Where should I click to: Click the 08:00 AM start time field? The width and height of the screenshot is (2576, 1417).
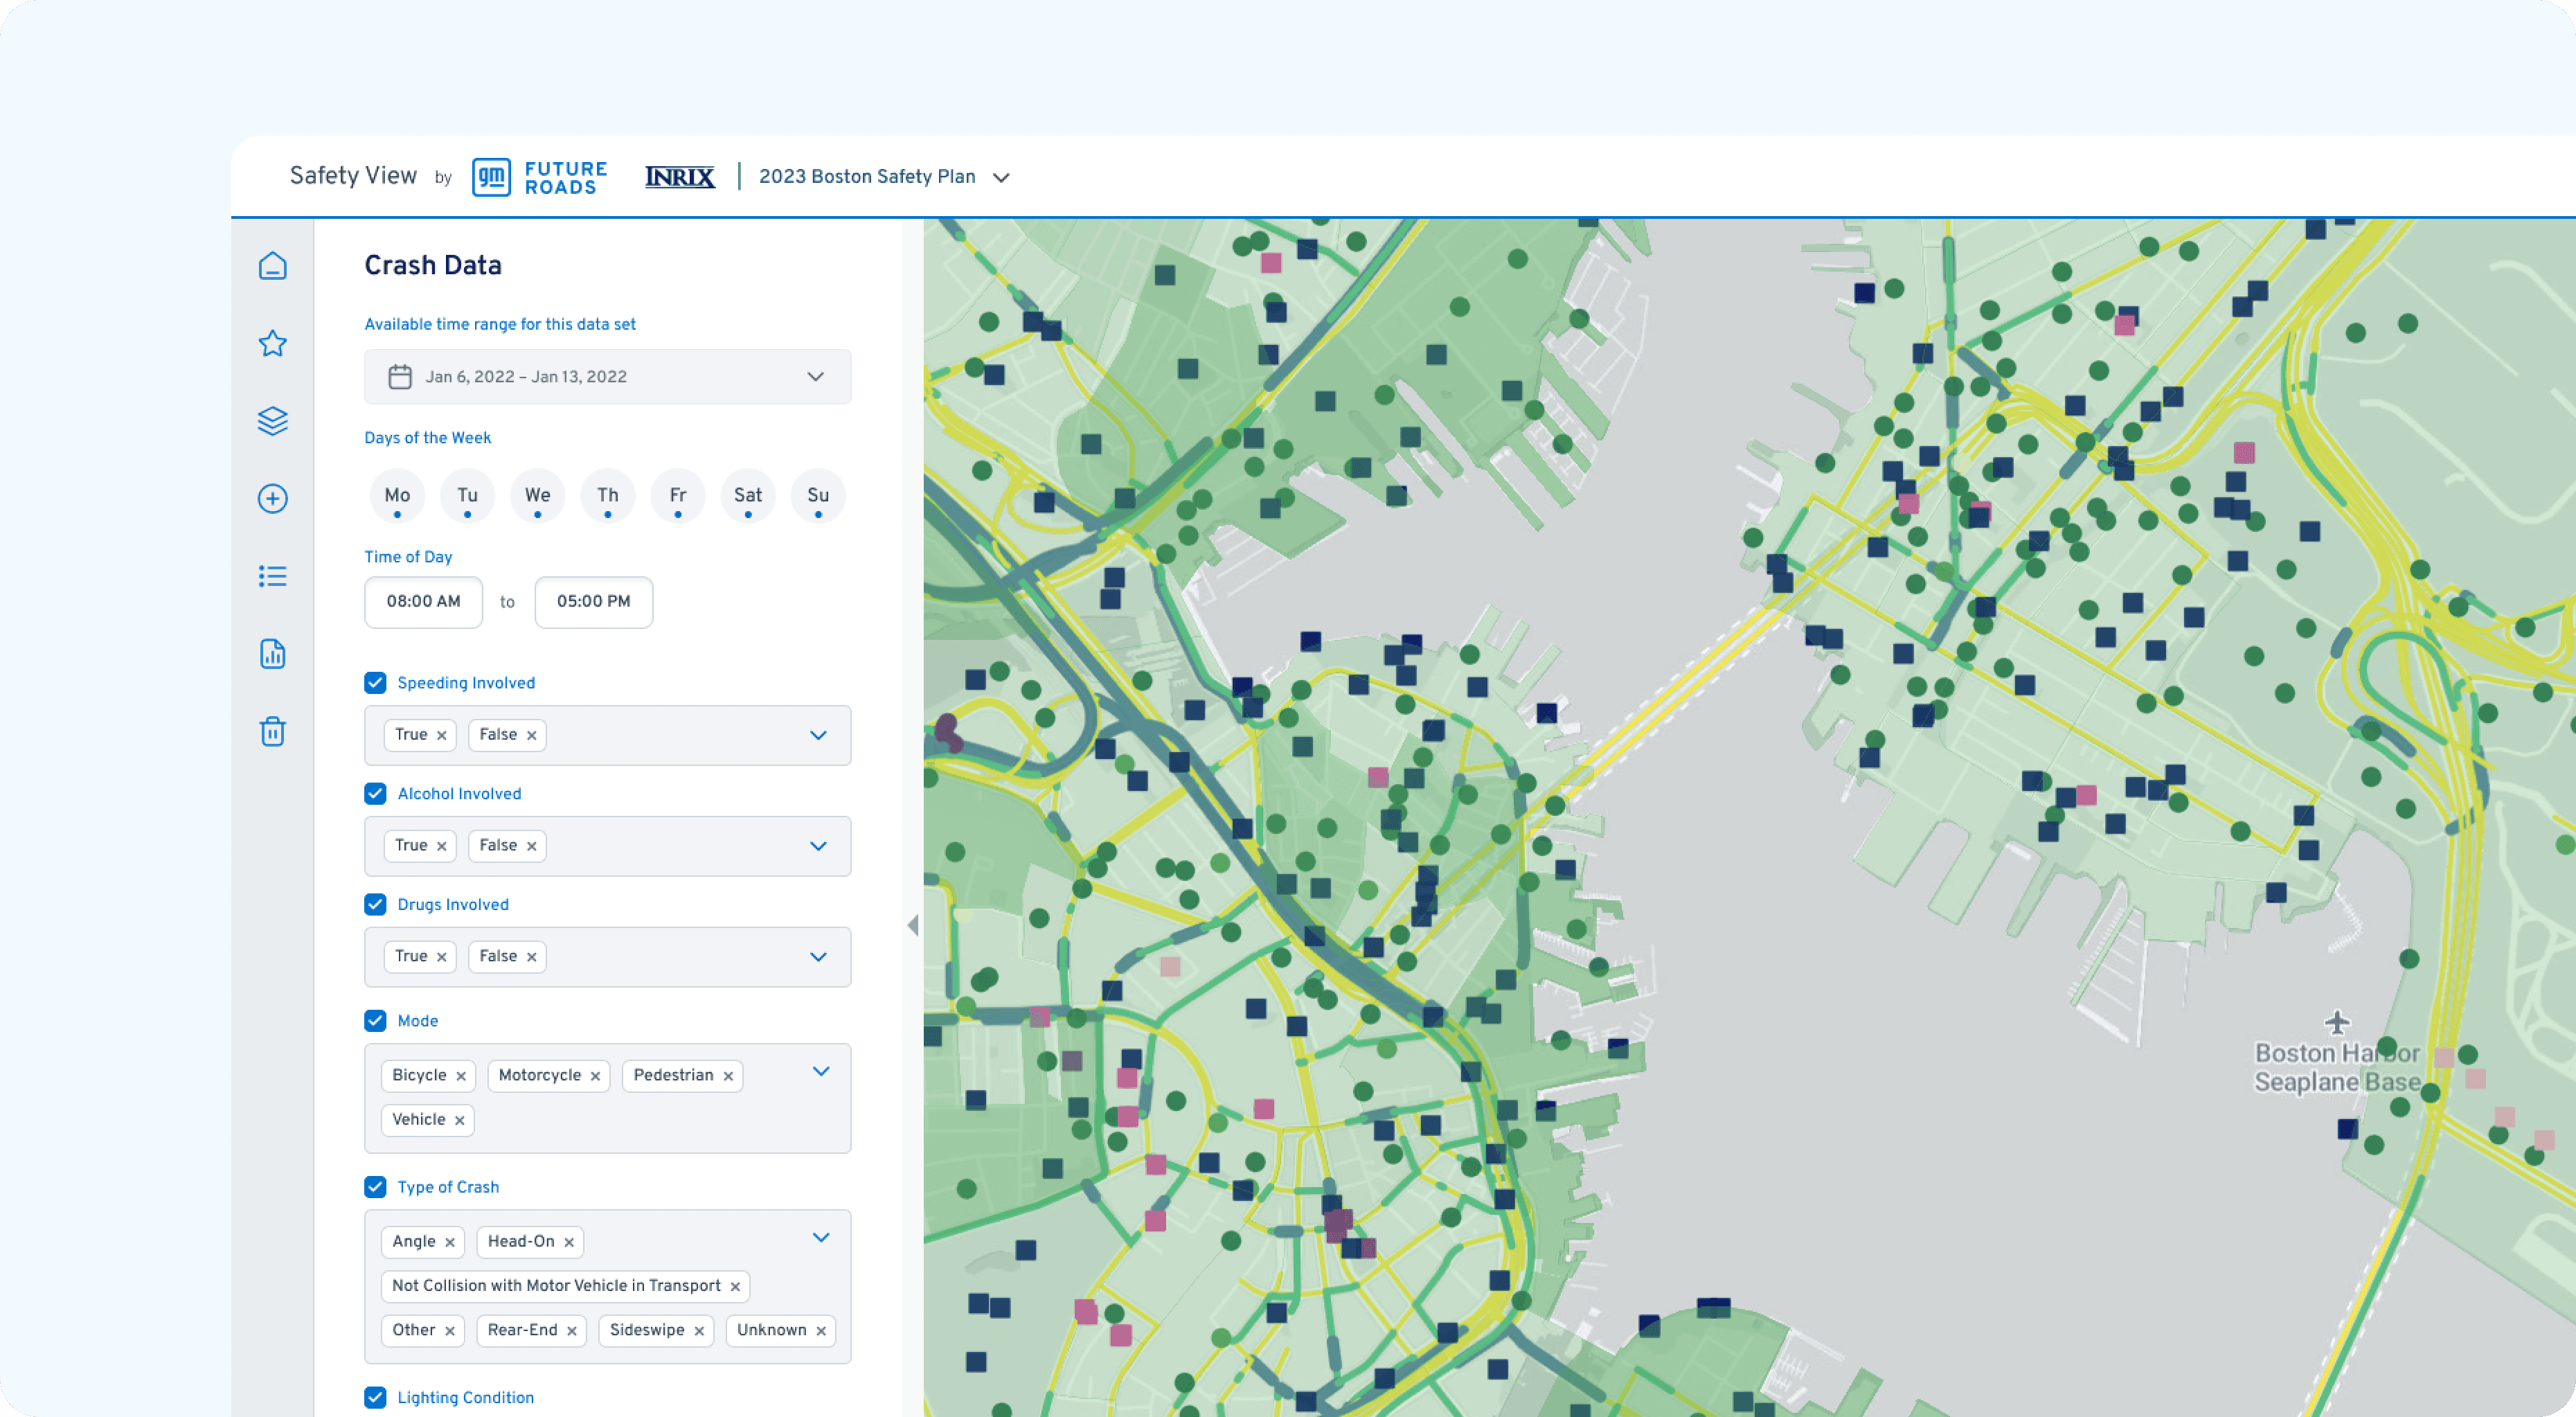[423, 602]
